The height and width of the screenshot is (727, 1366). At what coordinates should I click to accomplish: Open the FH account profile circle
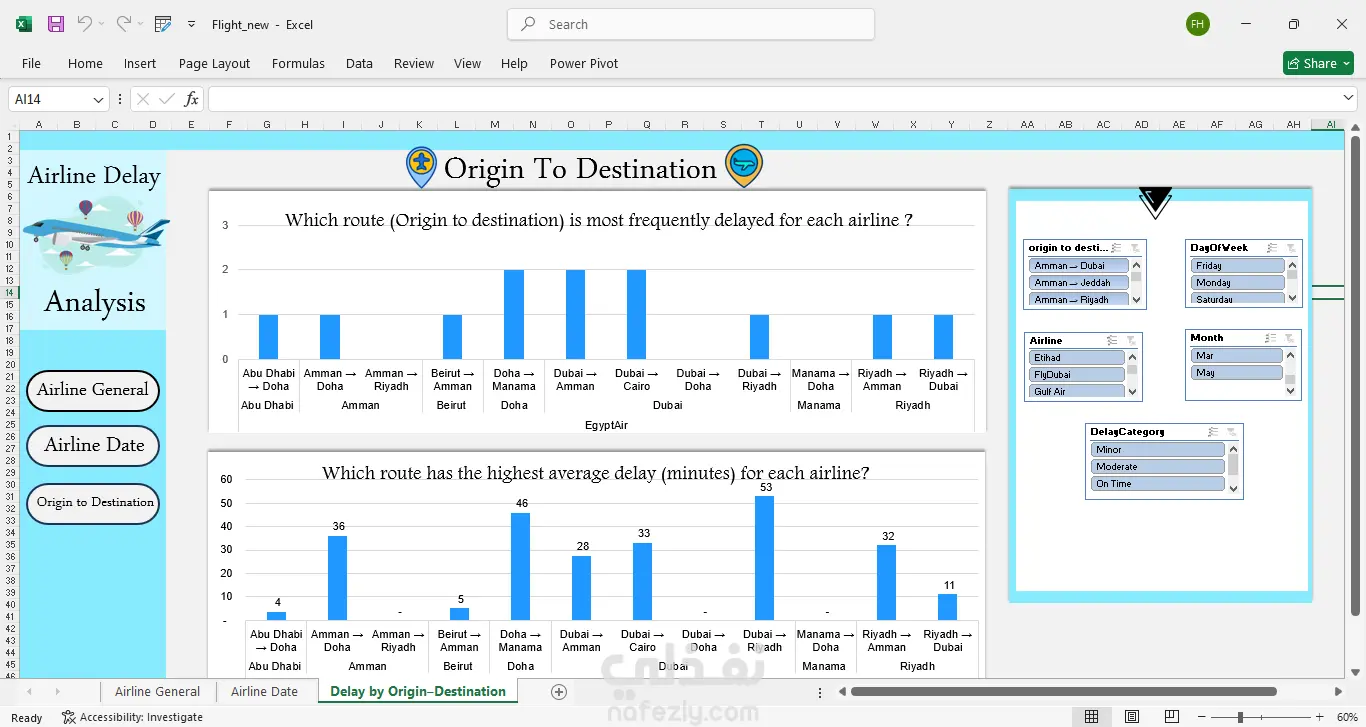click(1198, 24)
